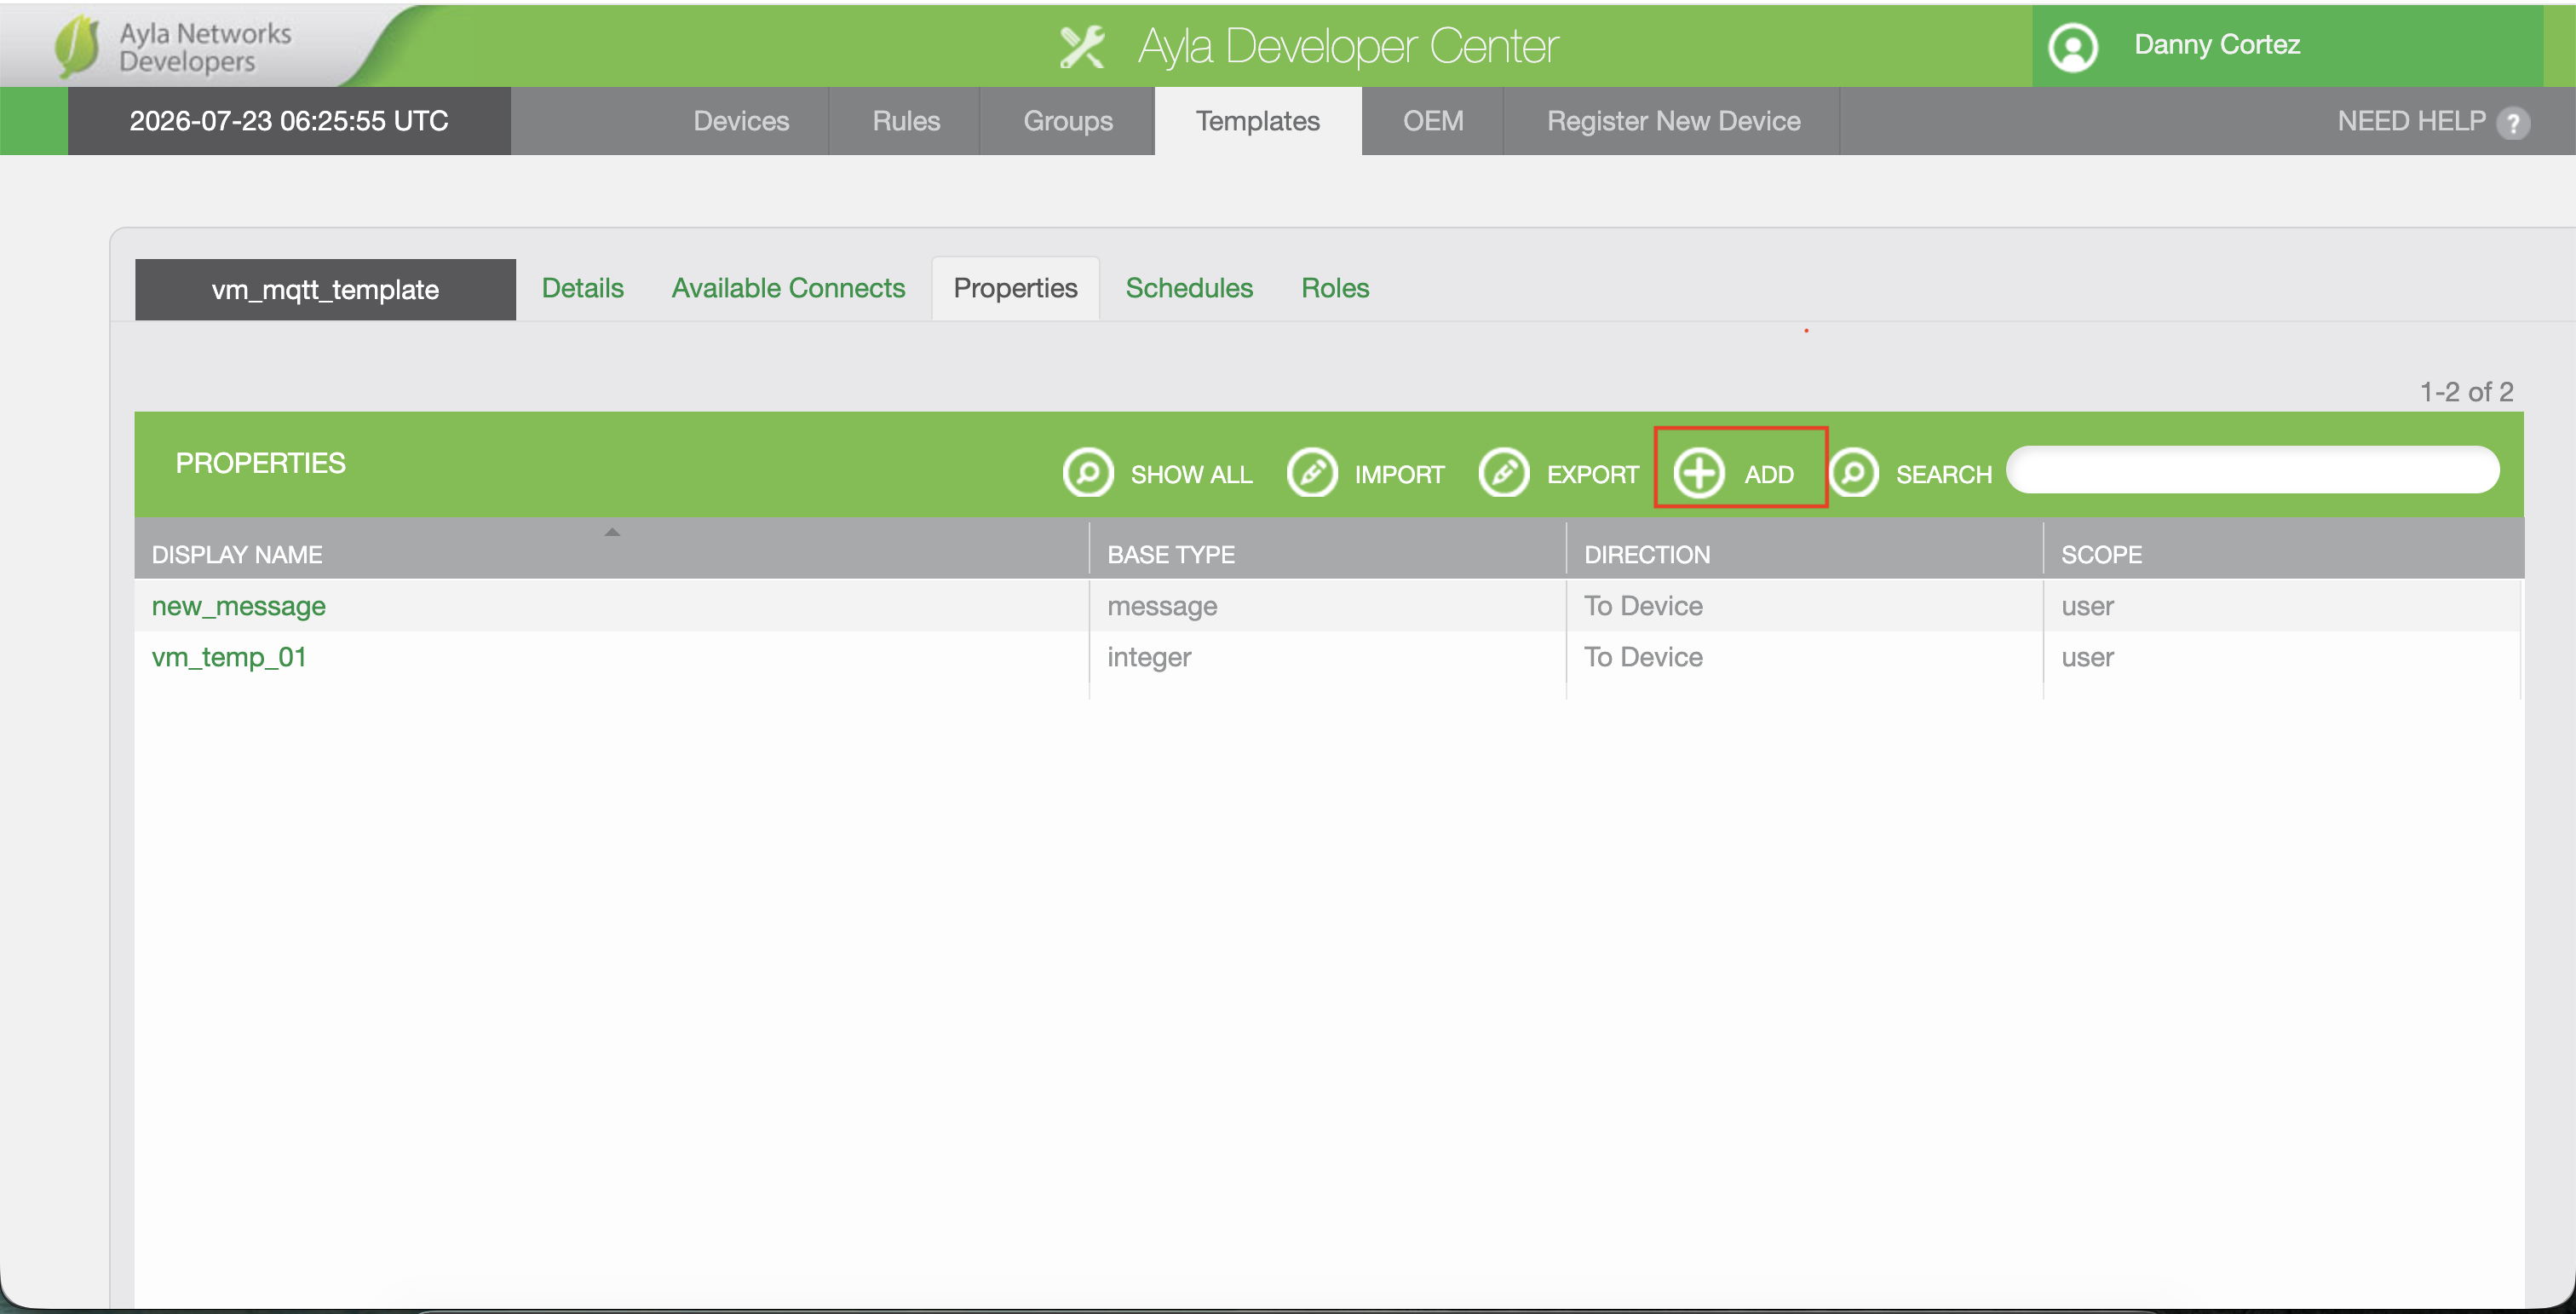Switch to the Details tab
2576x1314 pixels.
point(582,288)
